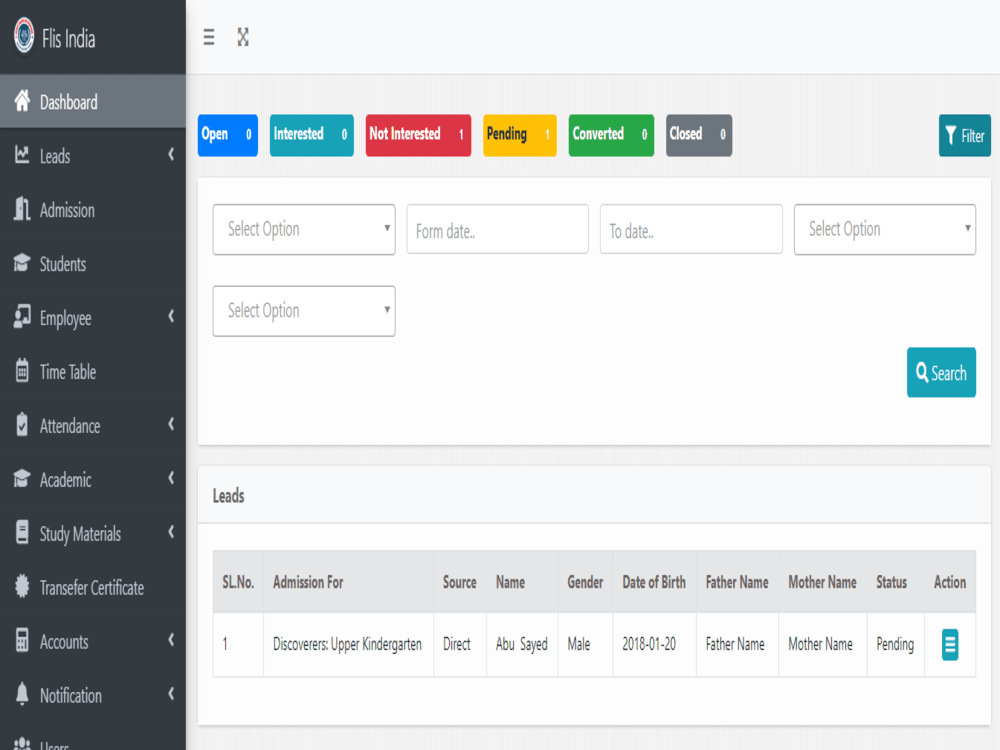Click the Form date input field
This screenshot has width=1000, height=750.
tap(497, 229)
